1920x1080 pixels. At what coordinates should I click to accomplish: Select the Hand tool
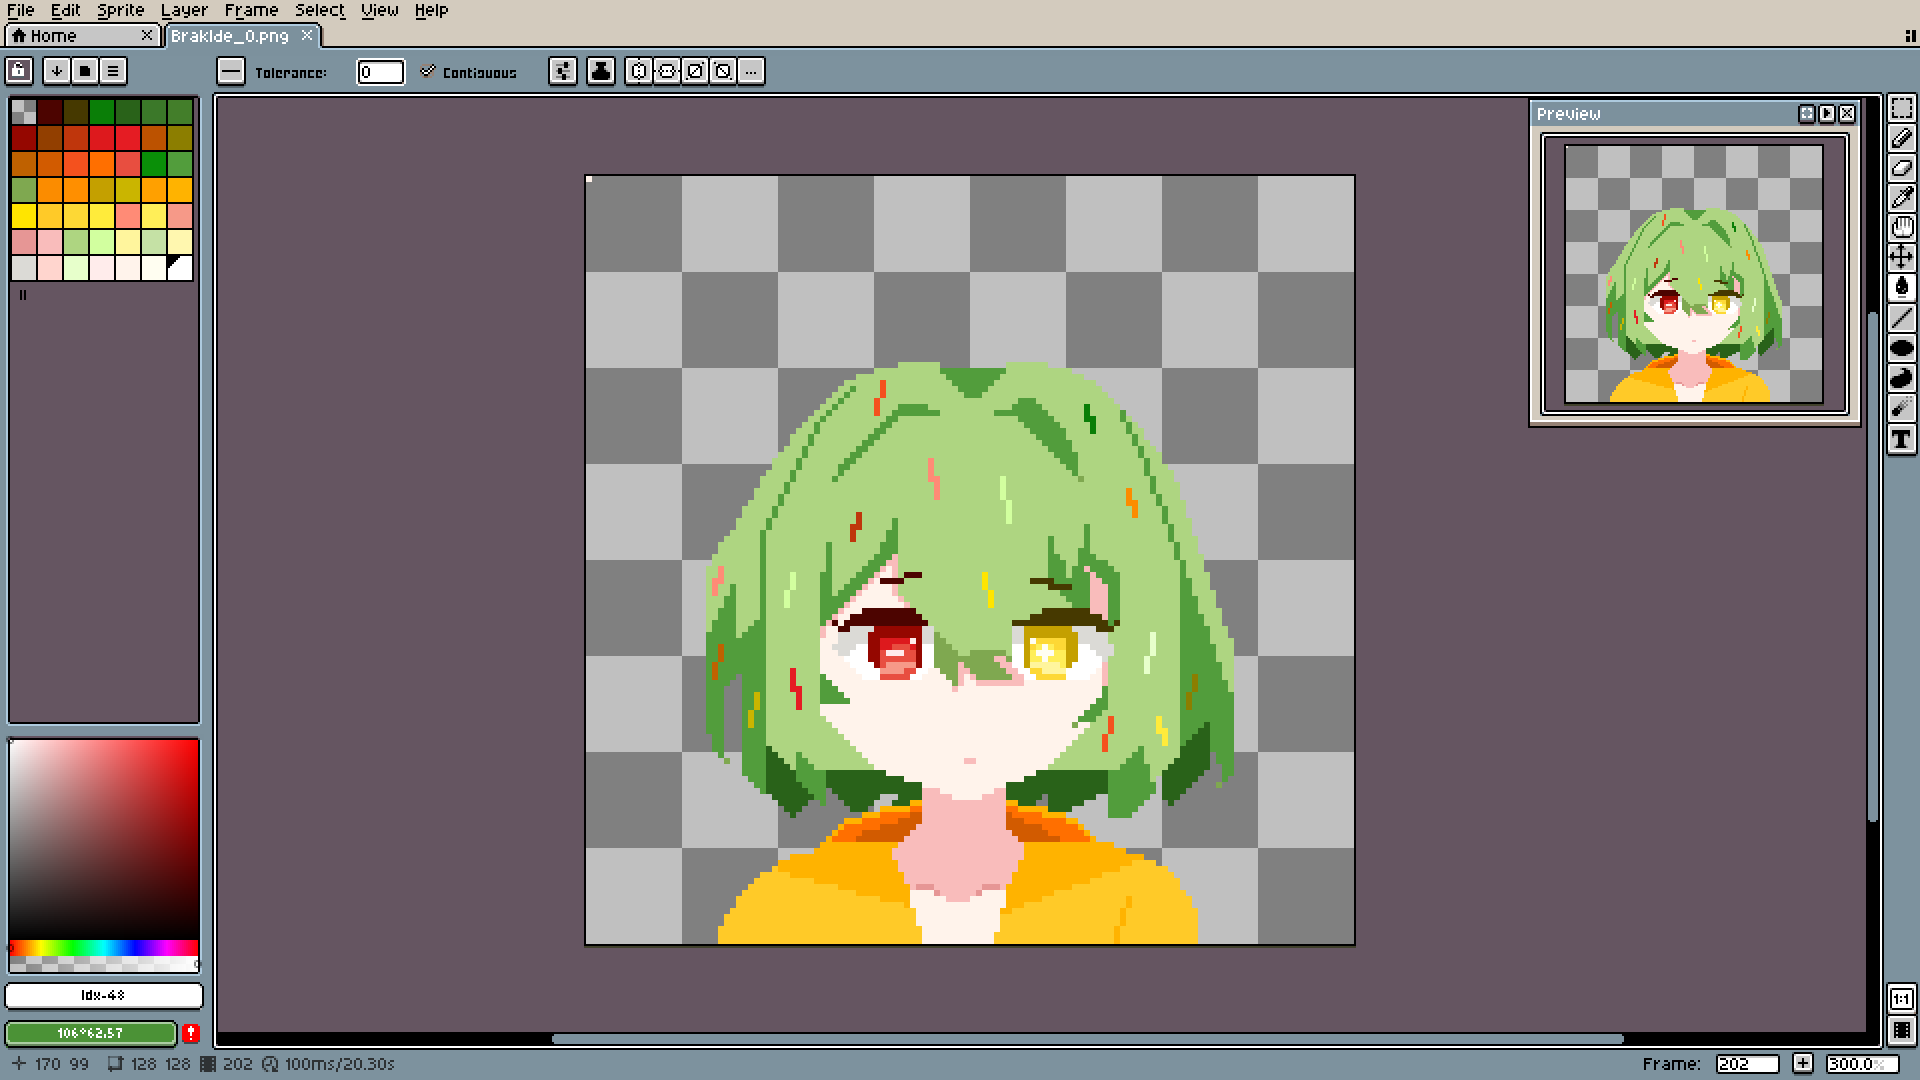1901,228
